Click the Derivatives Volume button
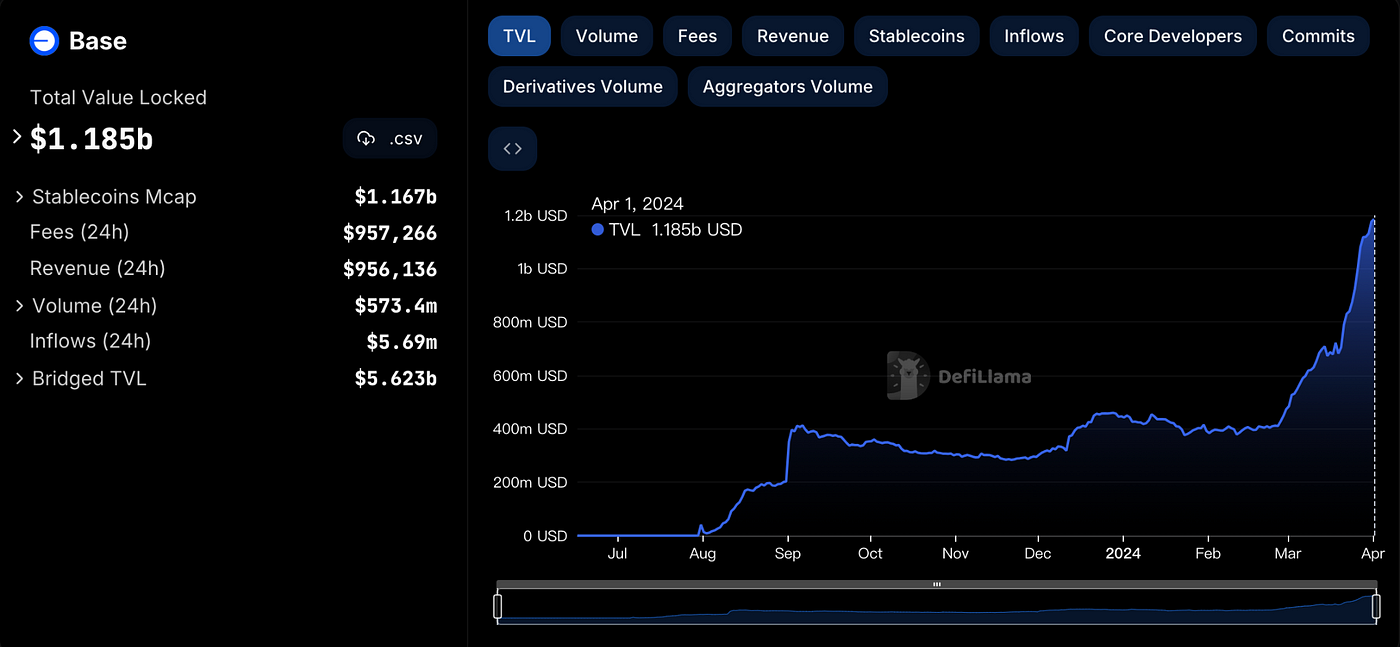The height and width of the screenshot is (647, 1400). pos(582,87)
